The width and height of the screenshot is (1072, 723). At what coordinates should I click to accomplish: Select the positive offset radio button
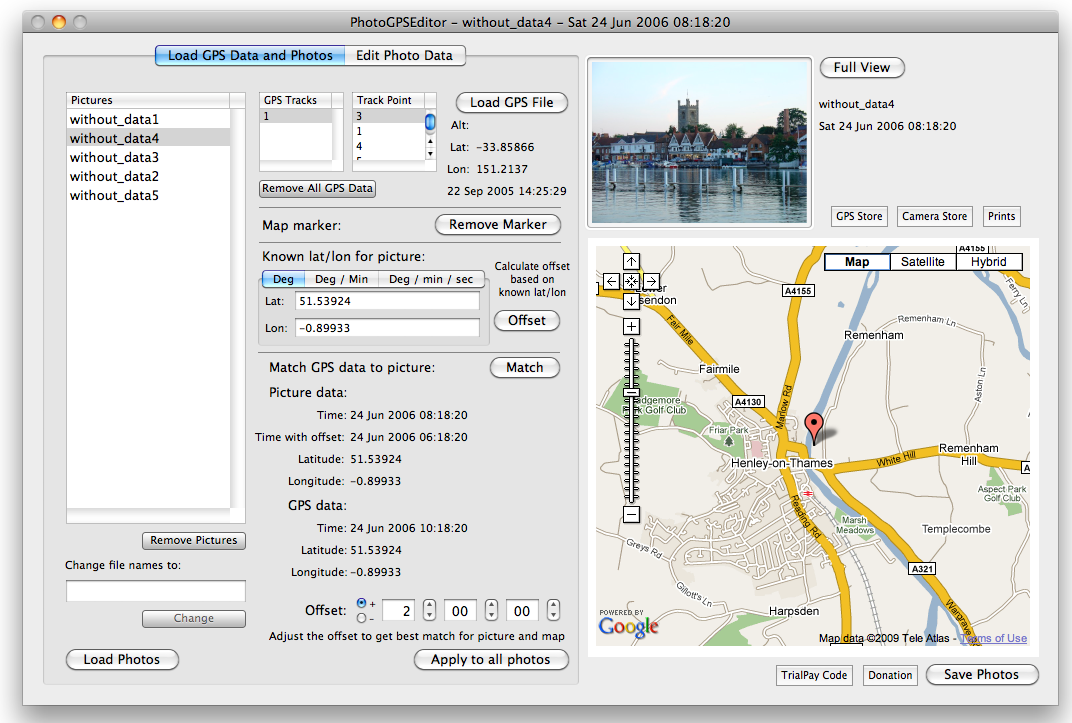coord(361,604)
